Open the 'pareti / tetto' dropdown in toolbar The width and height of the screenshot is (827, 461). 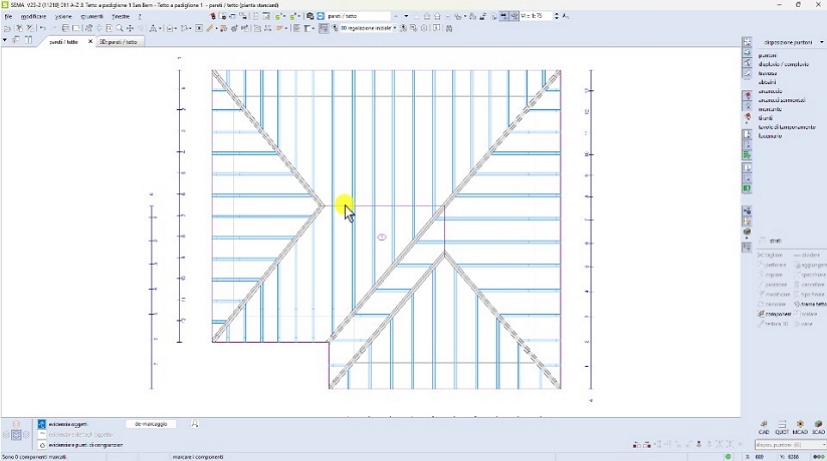point(394,16)
